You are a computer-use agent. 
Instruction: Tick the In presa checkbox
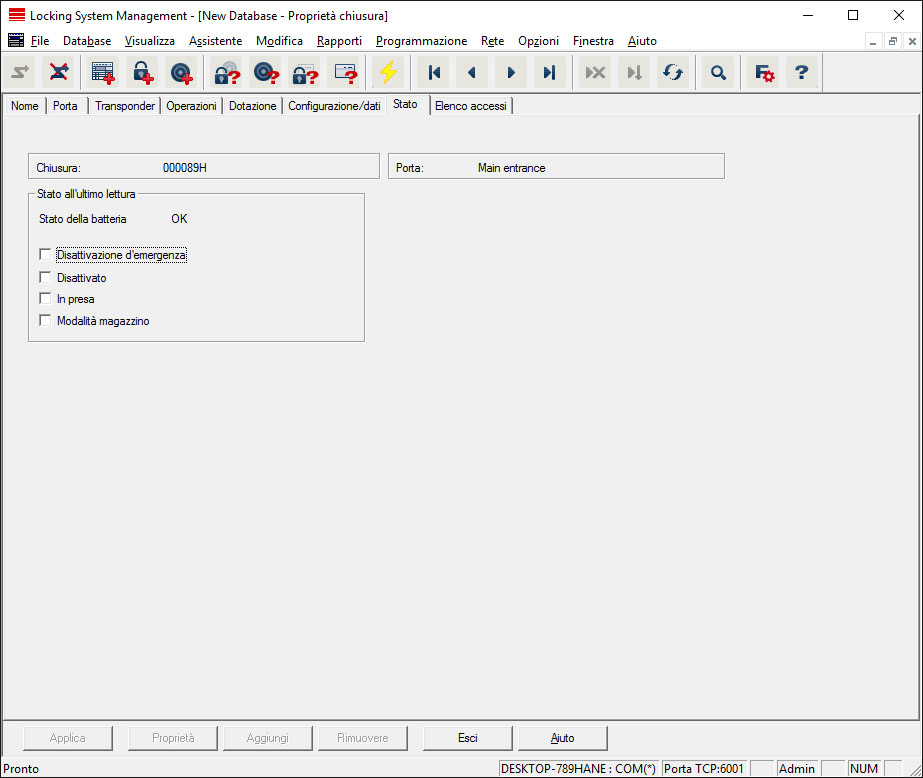45,299
